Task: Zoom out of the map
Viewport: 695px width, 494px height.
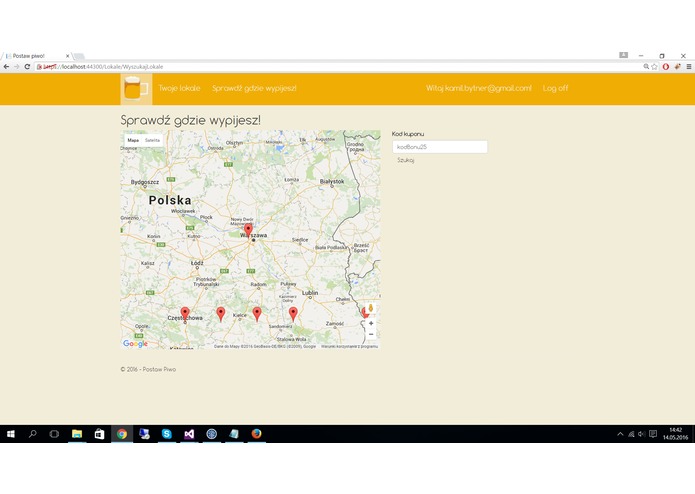Action: 371,335
